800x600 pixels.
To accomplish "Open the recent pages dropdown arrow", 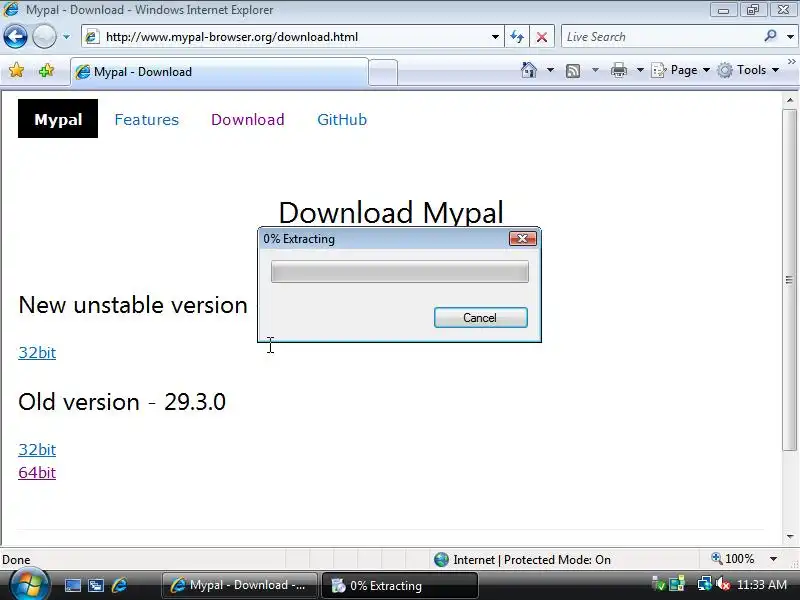I will coord(66,37).
